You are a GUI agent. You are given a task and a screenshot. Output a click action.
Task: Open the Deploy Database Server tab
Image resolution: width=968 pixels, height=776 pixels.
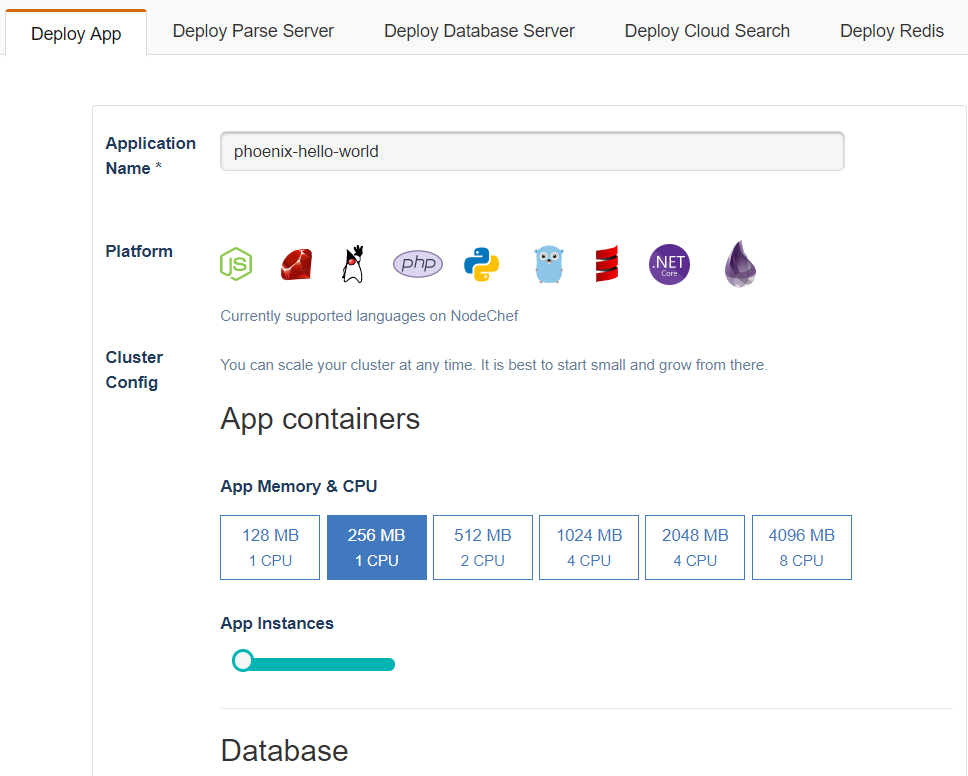tap(479, 31)
